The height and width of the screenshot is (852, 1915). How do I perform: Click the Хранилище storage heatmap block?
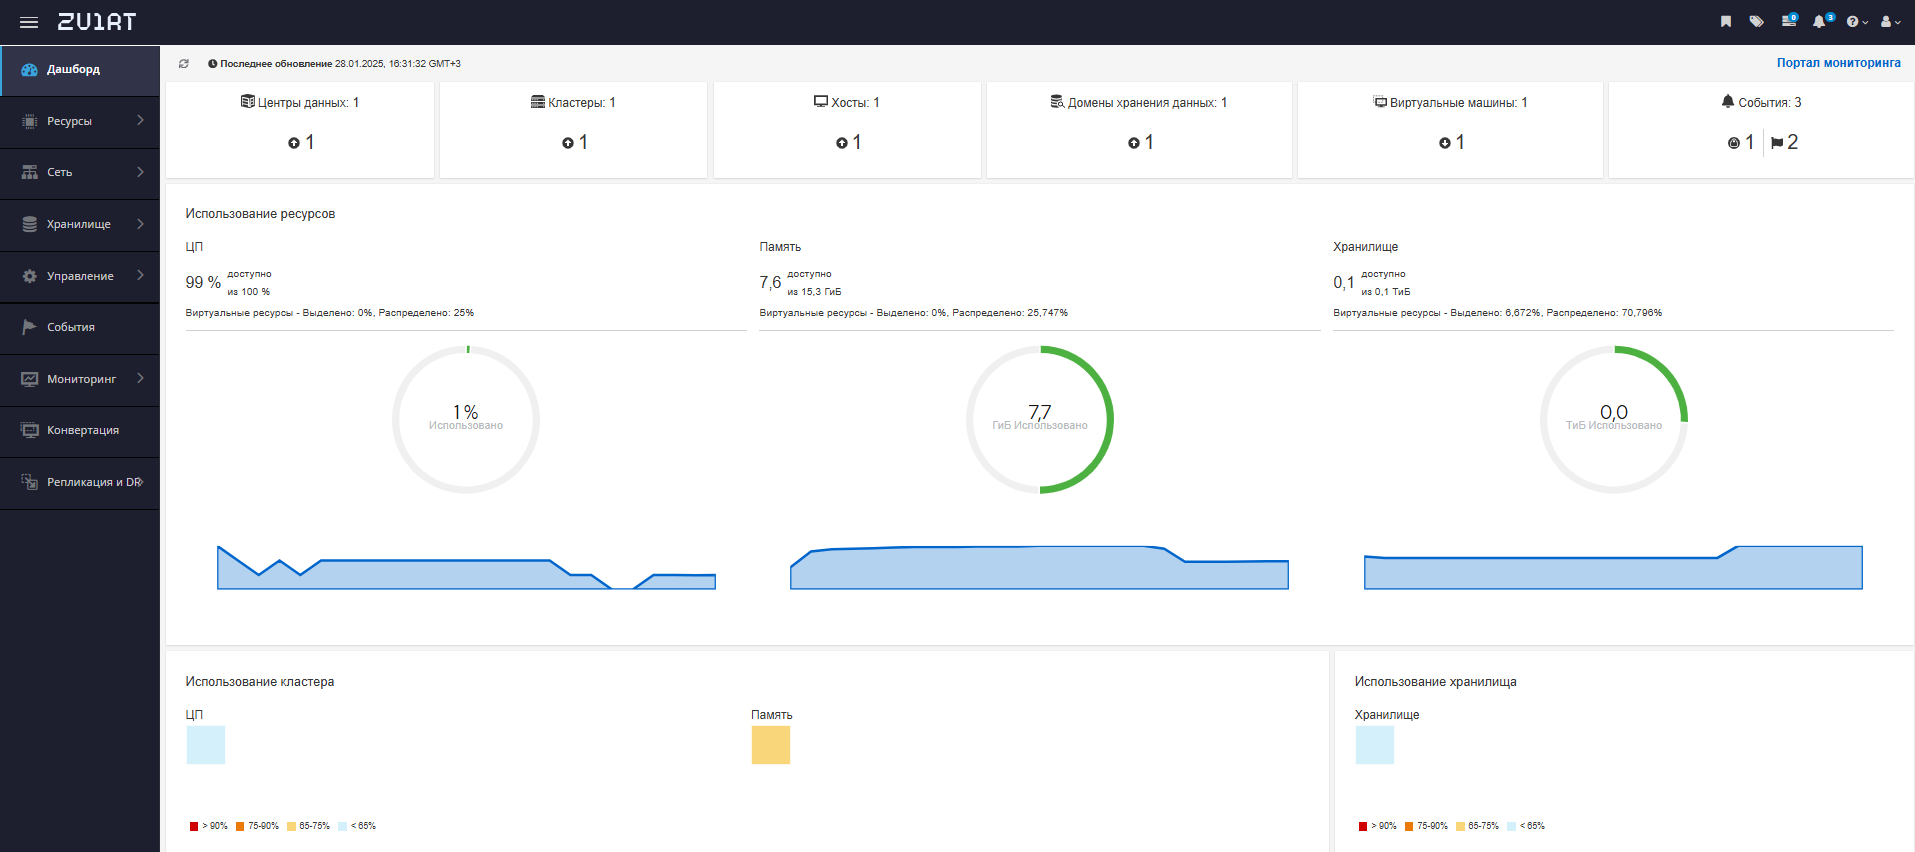tap(1375, 745)
